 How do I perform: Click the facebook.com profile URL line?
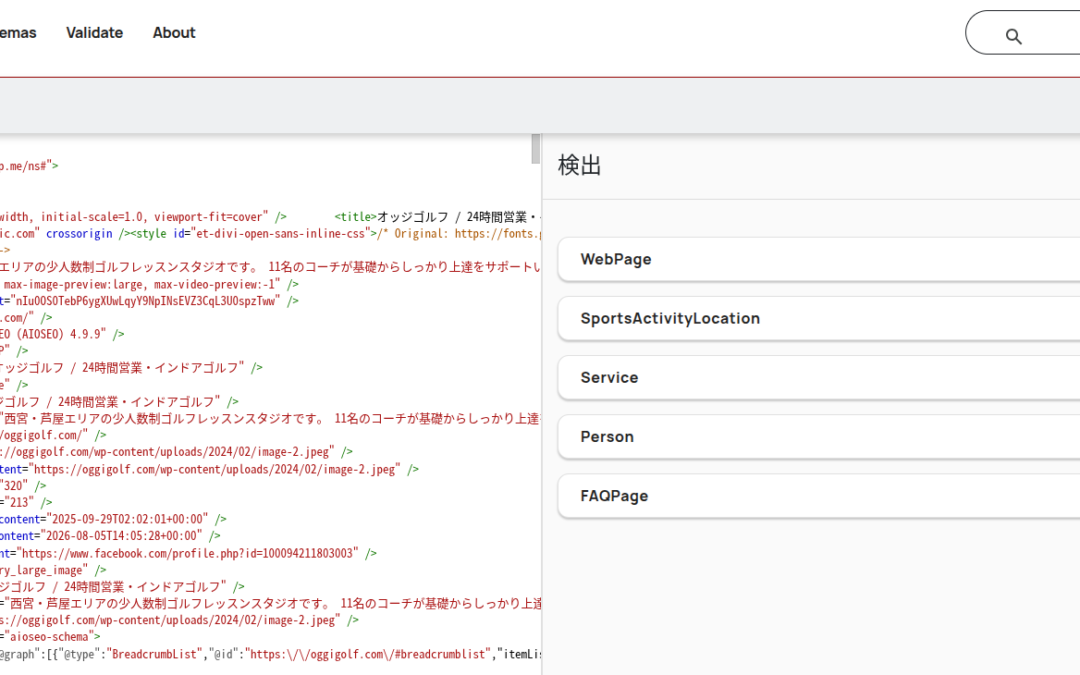click(x=188, y=553)
